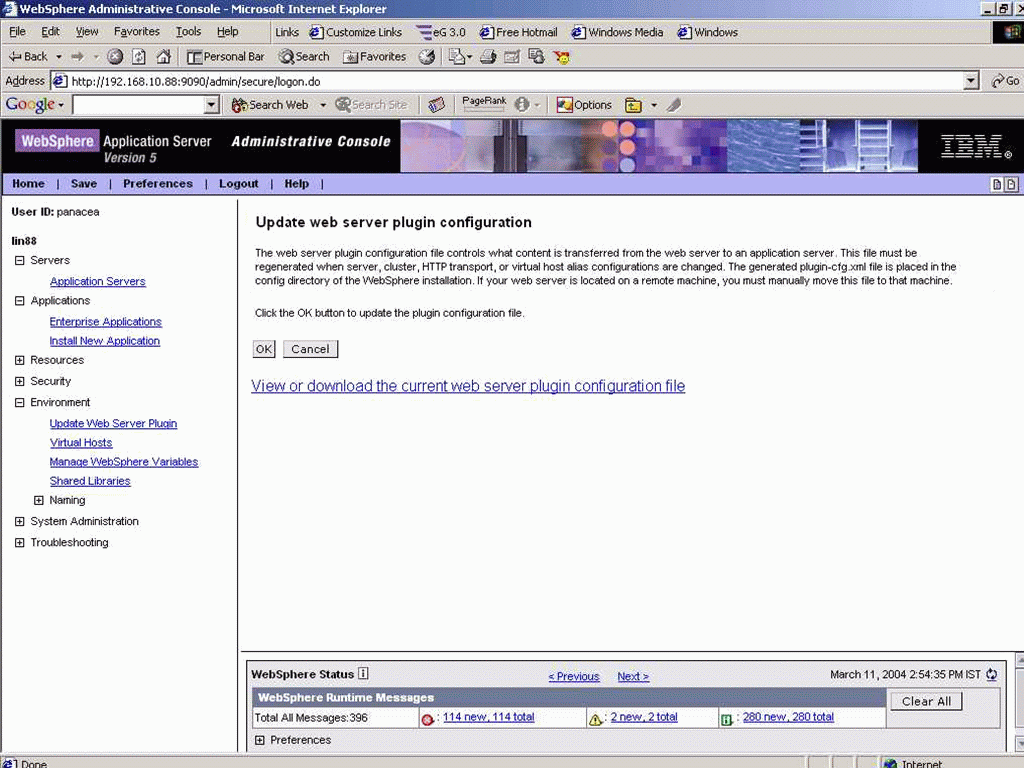Open Google toolbar Options
This screenshot has height=768, width=1024.
click(x=584, y=104)
